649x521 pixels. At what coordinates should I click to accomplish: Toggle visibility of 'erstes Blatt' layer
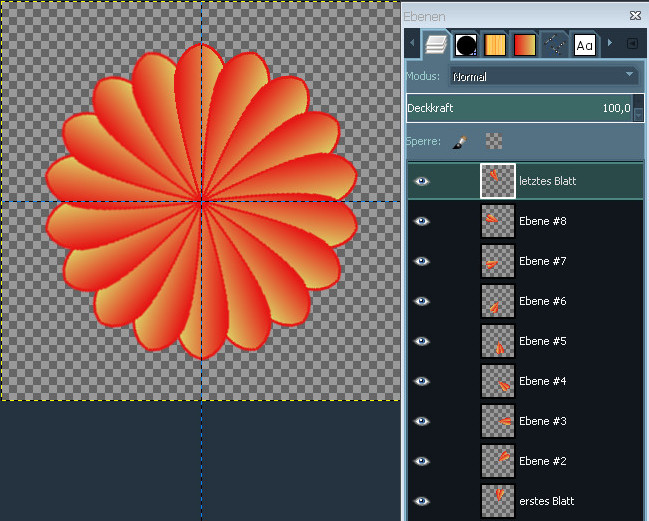[x=422, y=501]
